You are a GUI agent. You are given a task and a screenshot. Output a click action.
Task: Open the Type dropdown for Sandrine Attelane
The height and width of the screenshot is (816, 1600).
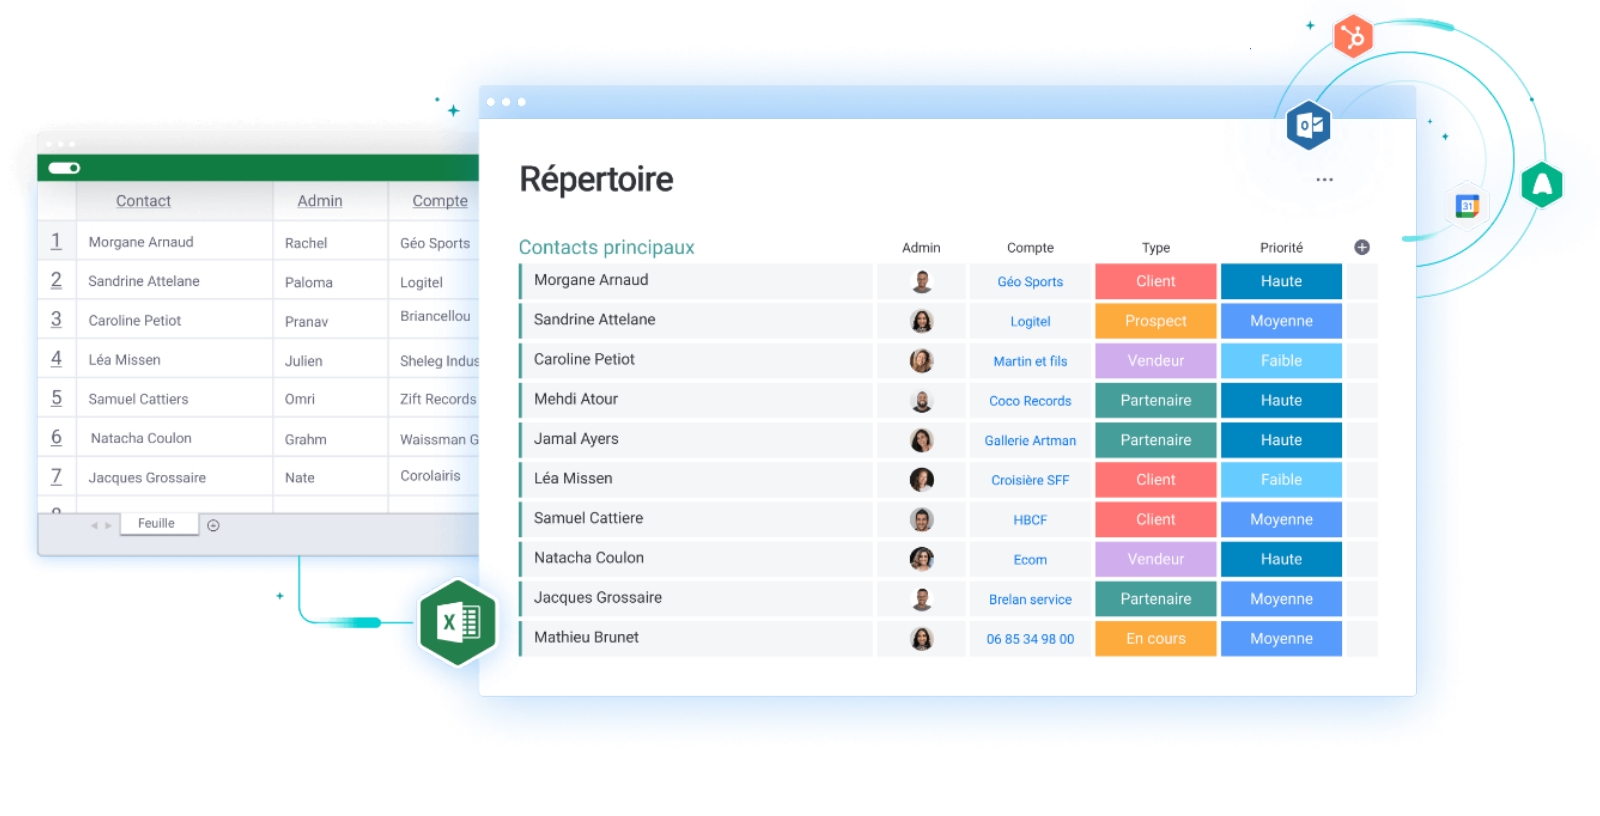(1155, 321)
